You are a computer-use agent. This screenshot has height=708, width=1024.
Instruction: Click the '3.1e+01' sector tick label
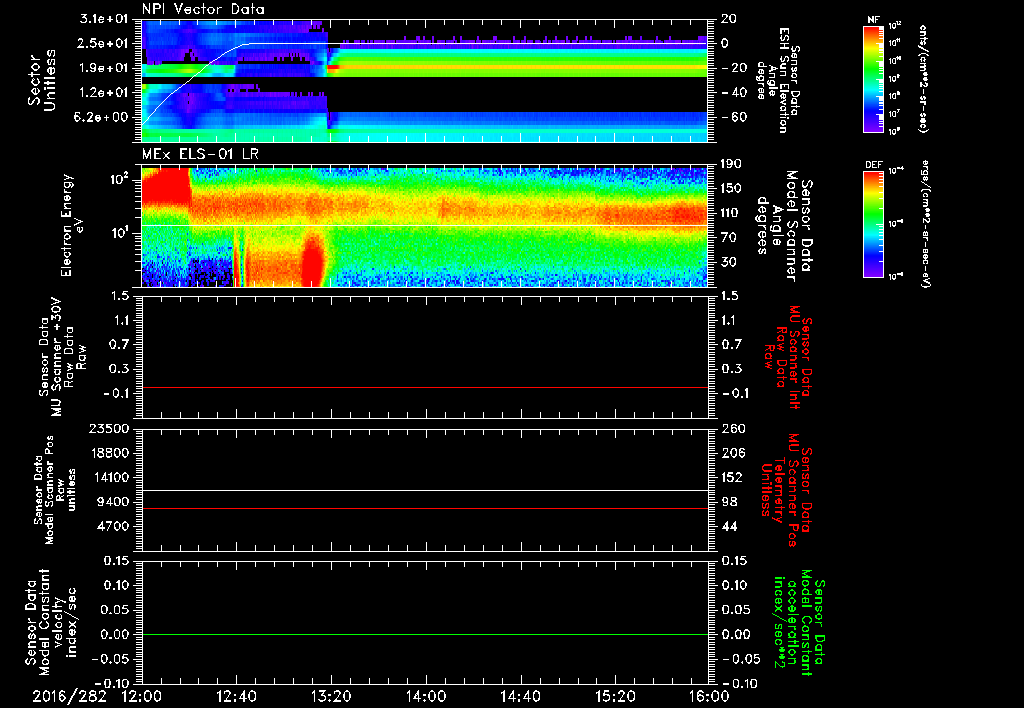(103, 19)
